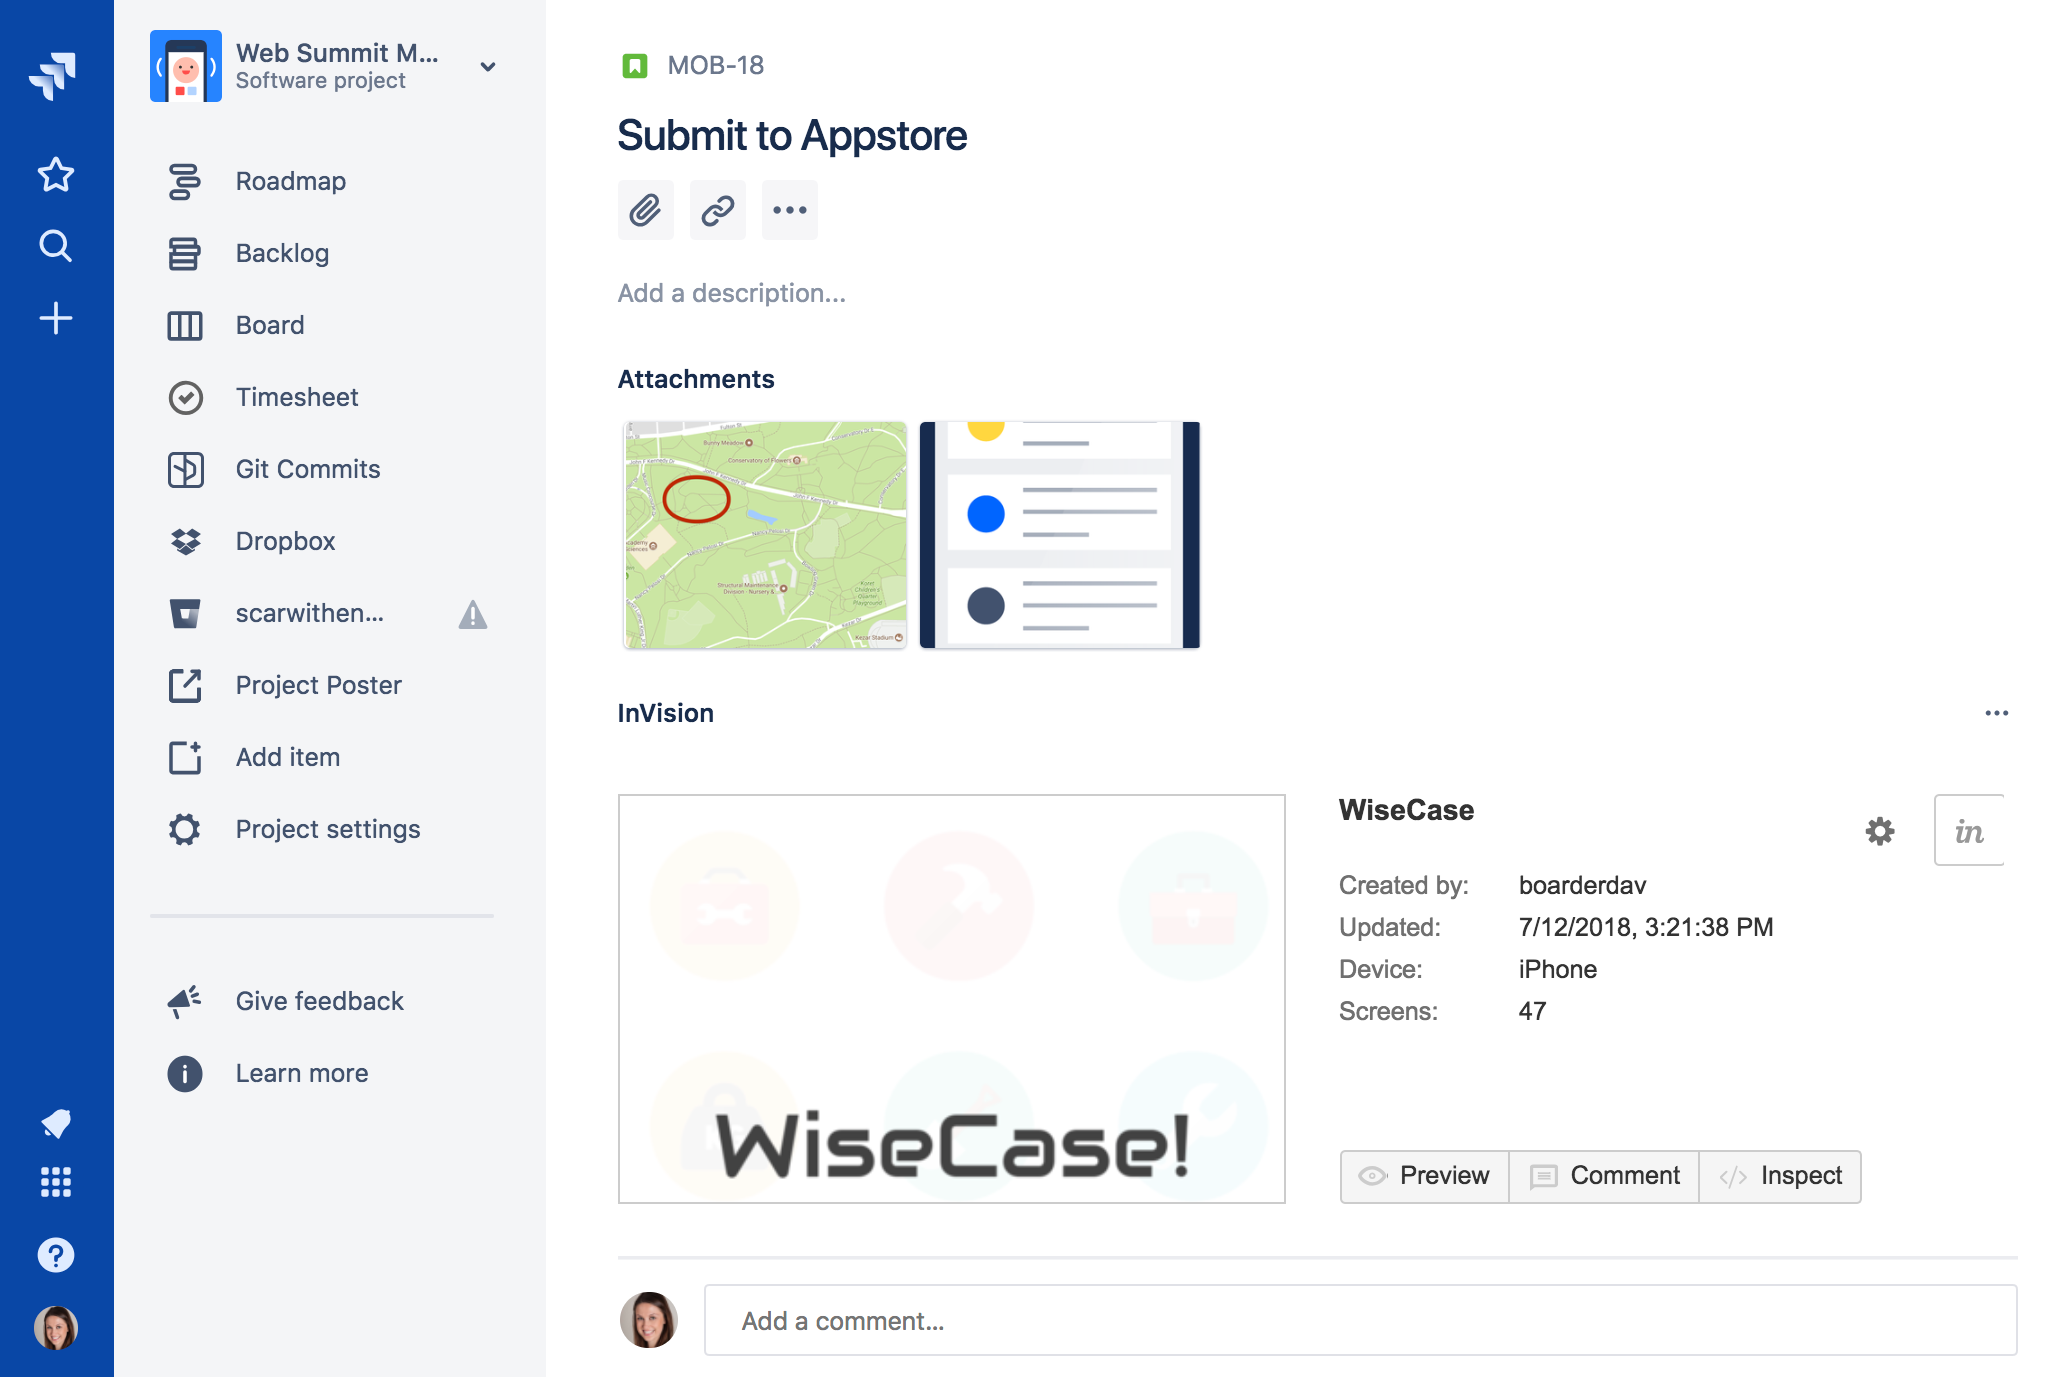
Task: Click the MOB-18 issue key link
Action: pos(716,66)
